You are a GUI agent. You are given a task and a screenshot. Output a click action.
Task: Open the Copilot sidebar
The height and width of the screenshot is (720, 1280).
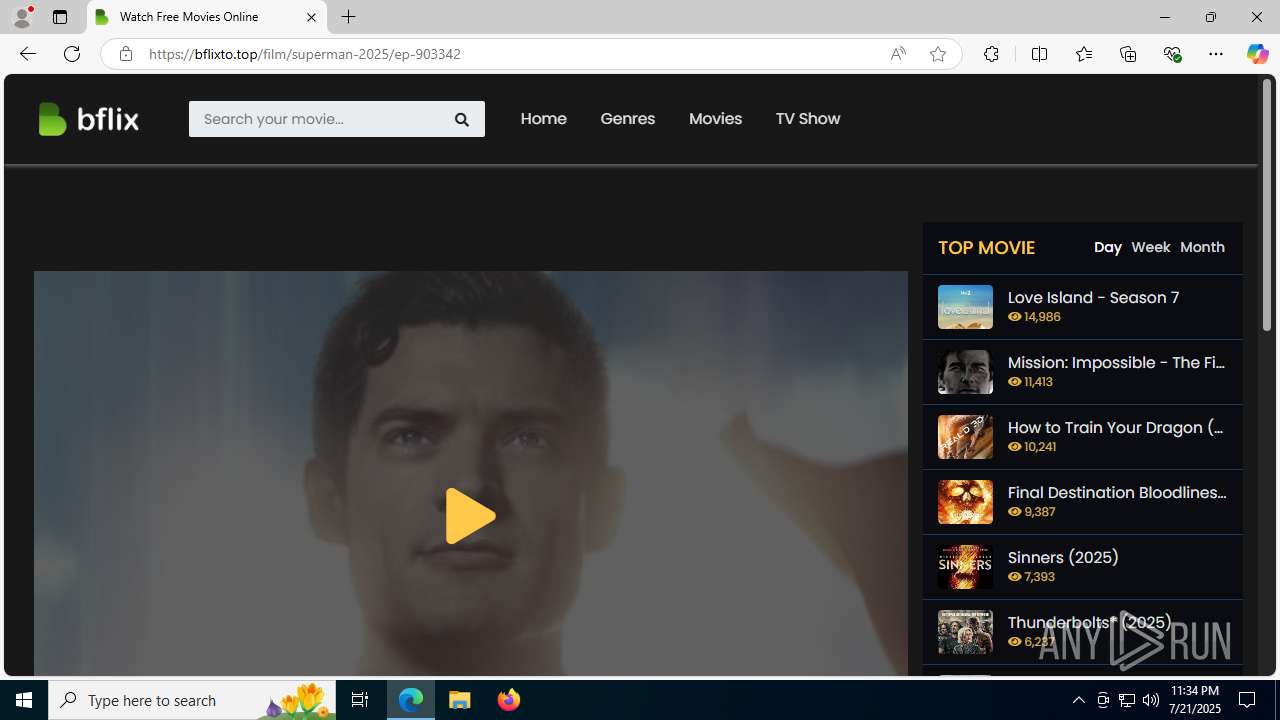[x=1257, y=54]
